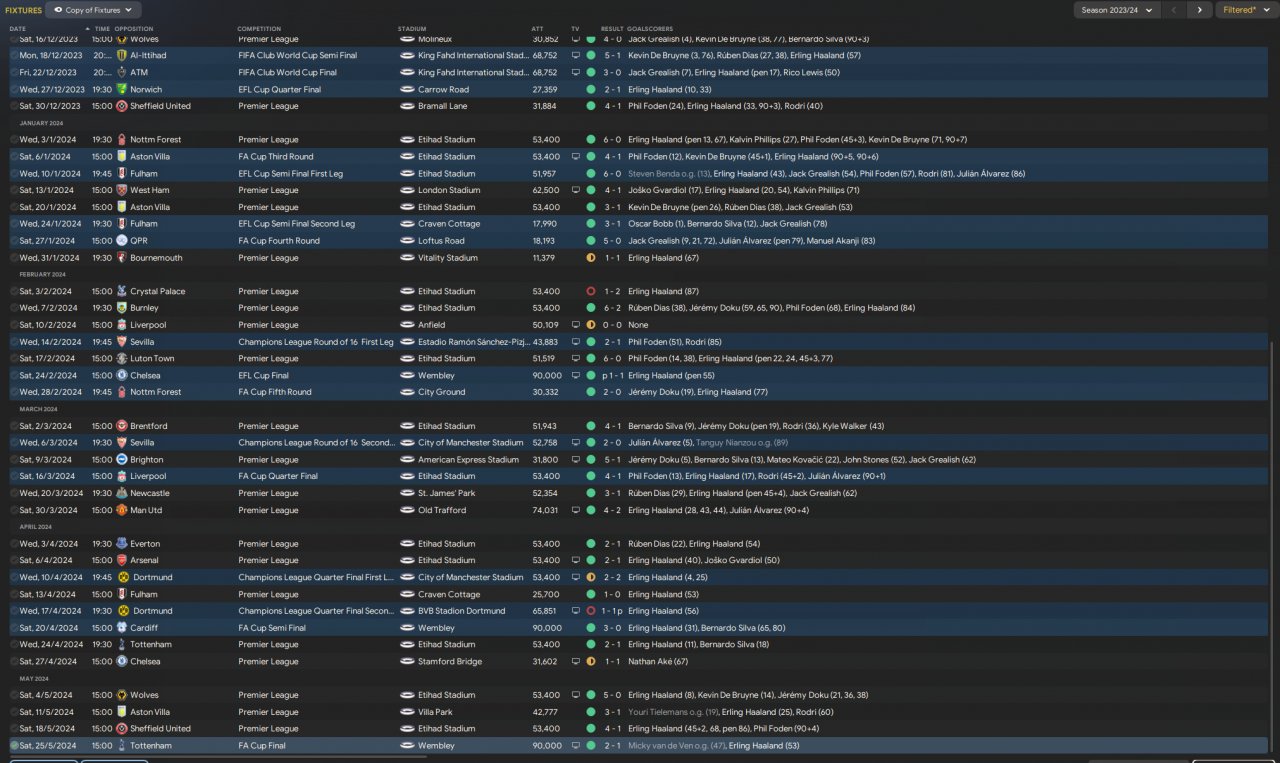Tick the selection circle for Mon, 18/12/2023
This screenshot has height=763, width=1280.
click(x=14, y=55)
